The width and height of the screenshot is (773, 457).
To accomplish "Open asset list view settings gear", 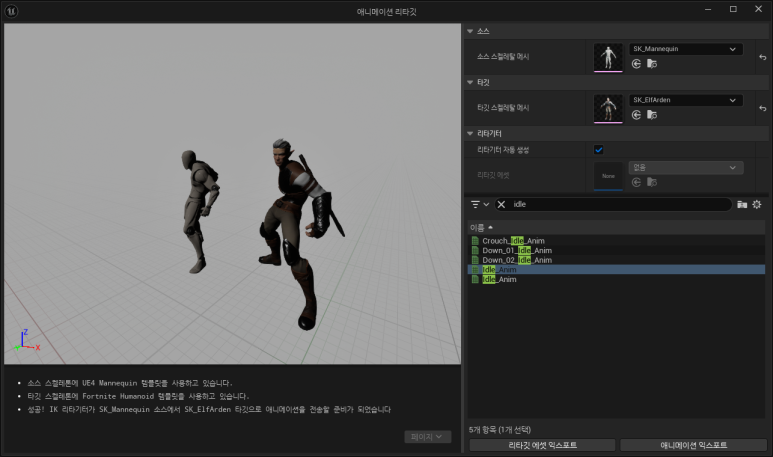I will [757, 204].
